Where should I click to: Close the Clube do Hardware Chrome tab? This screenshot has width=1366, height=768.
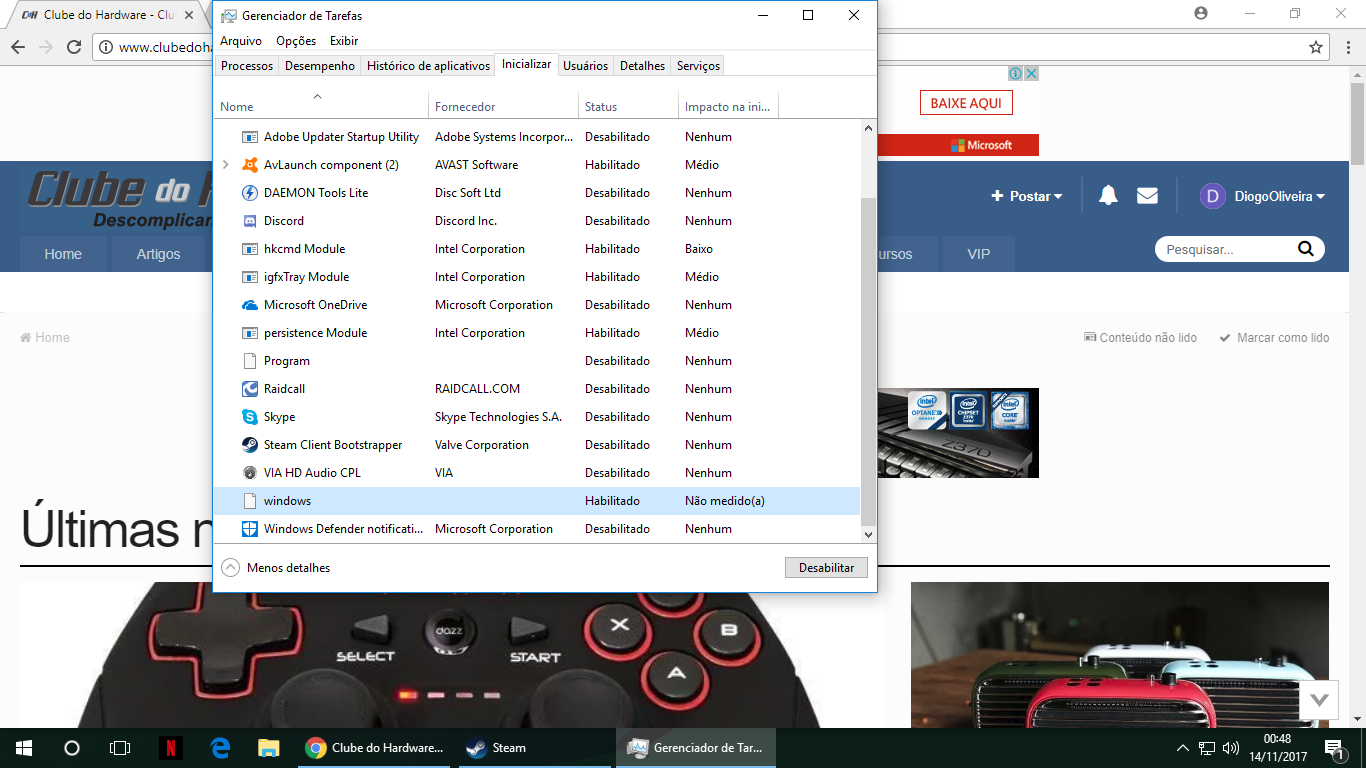pos(189,15)
